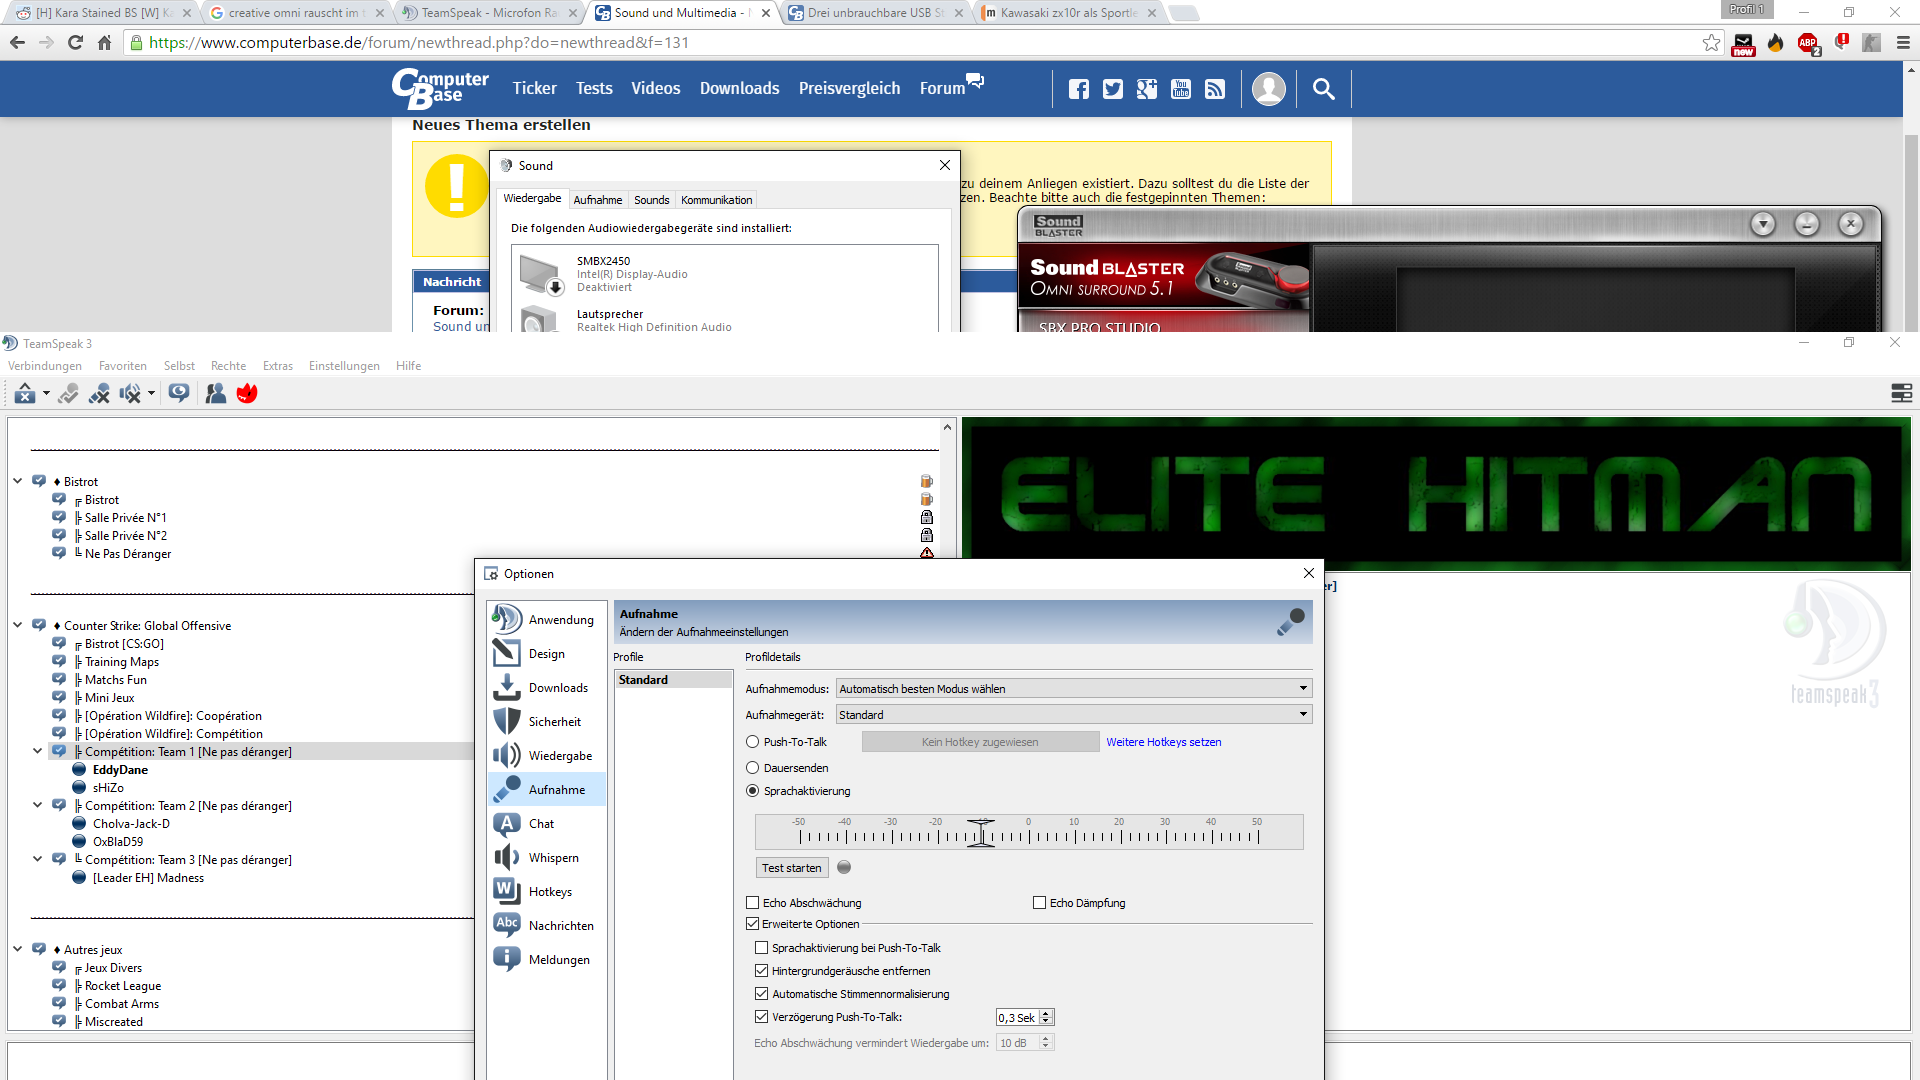Click the voice activation level slider
The height and width of the screenshot is (1080, 1920).
tap(1029, 832)
